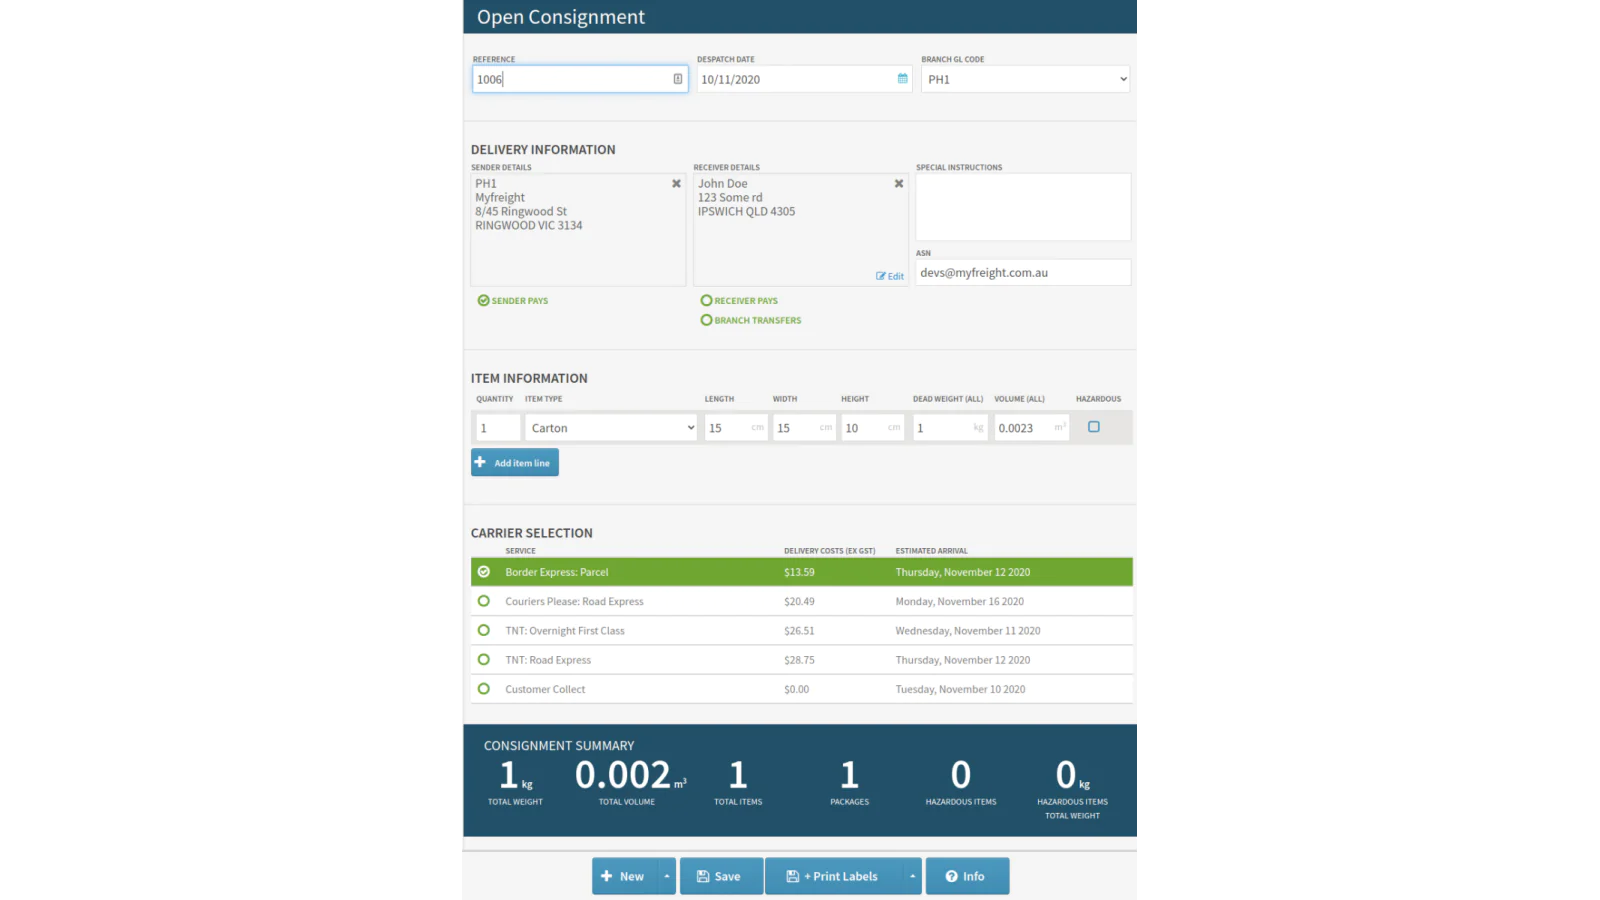Click the Height input field
Viewport: 1600px width, 900px height.
click(873, 428)
